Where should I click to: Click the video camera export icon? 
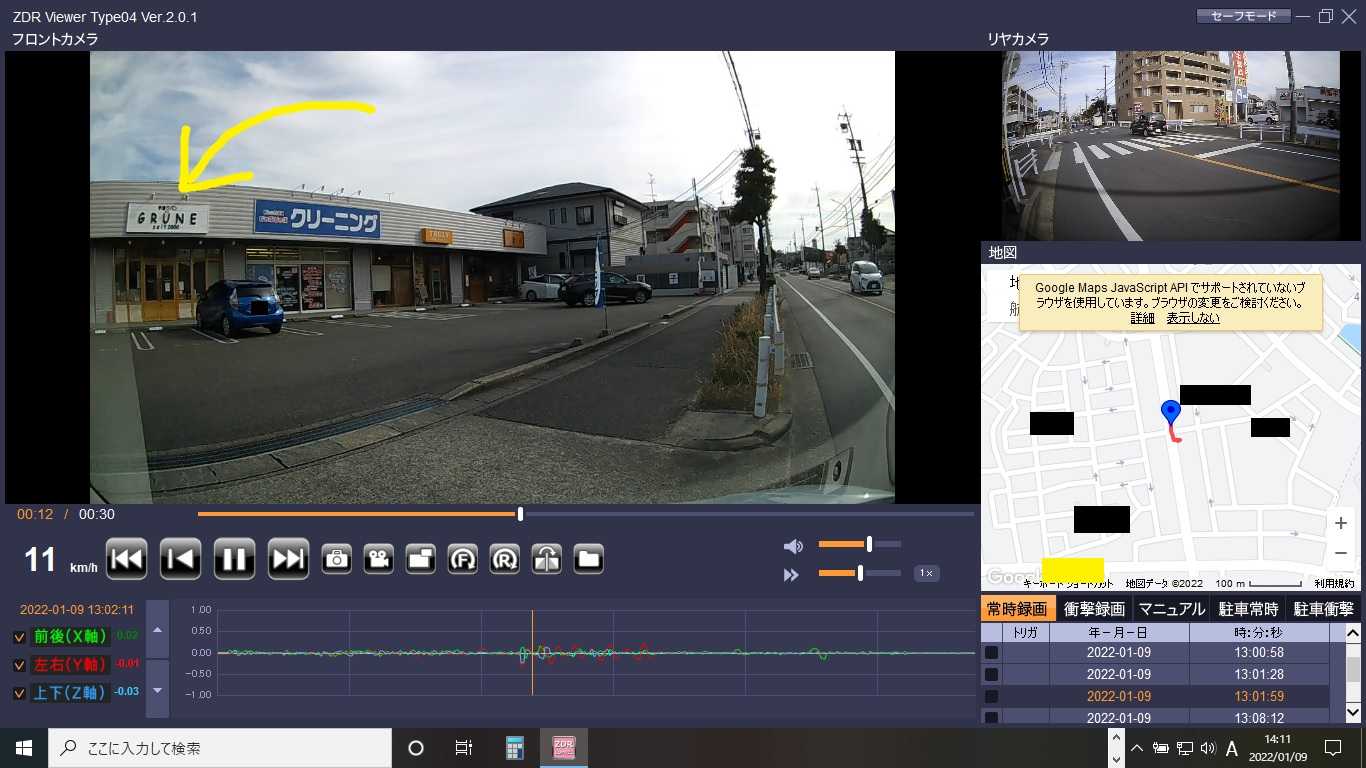pyautogui.click(x=378, y=559)
